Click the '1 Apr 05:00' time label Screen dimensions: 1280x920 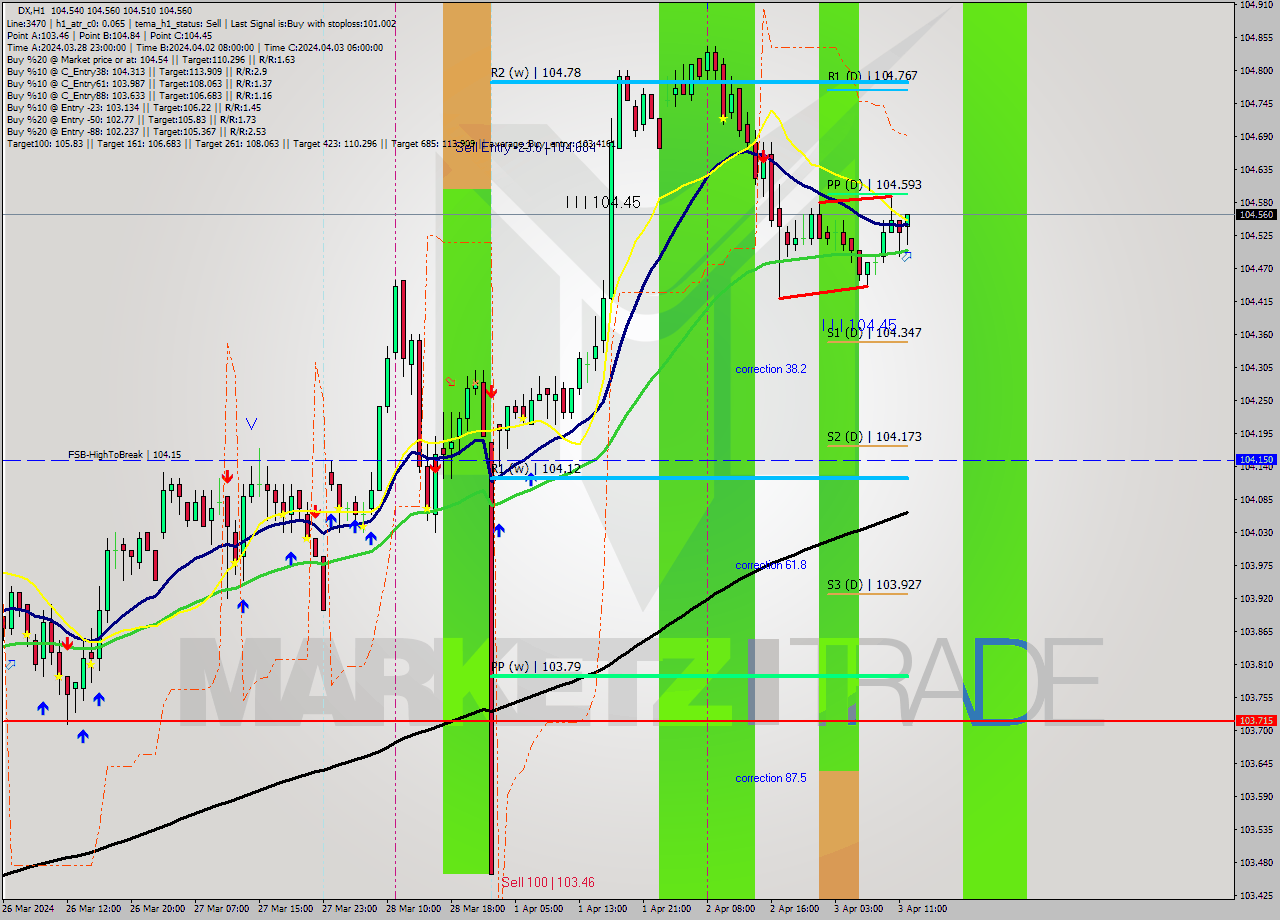[x=538, y=909]
